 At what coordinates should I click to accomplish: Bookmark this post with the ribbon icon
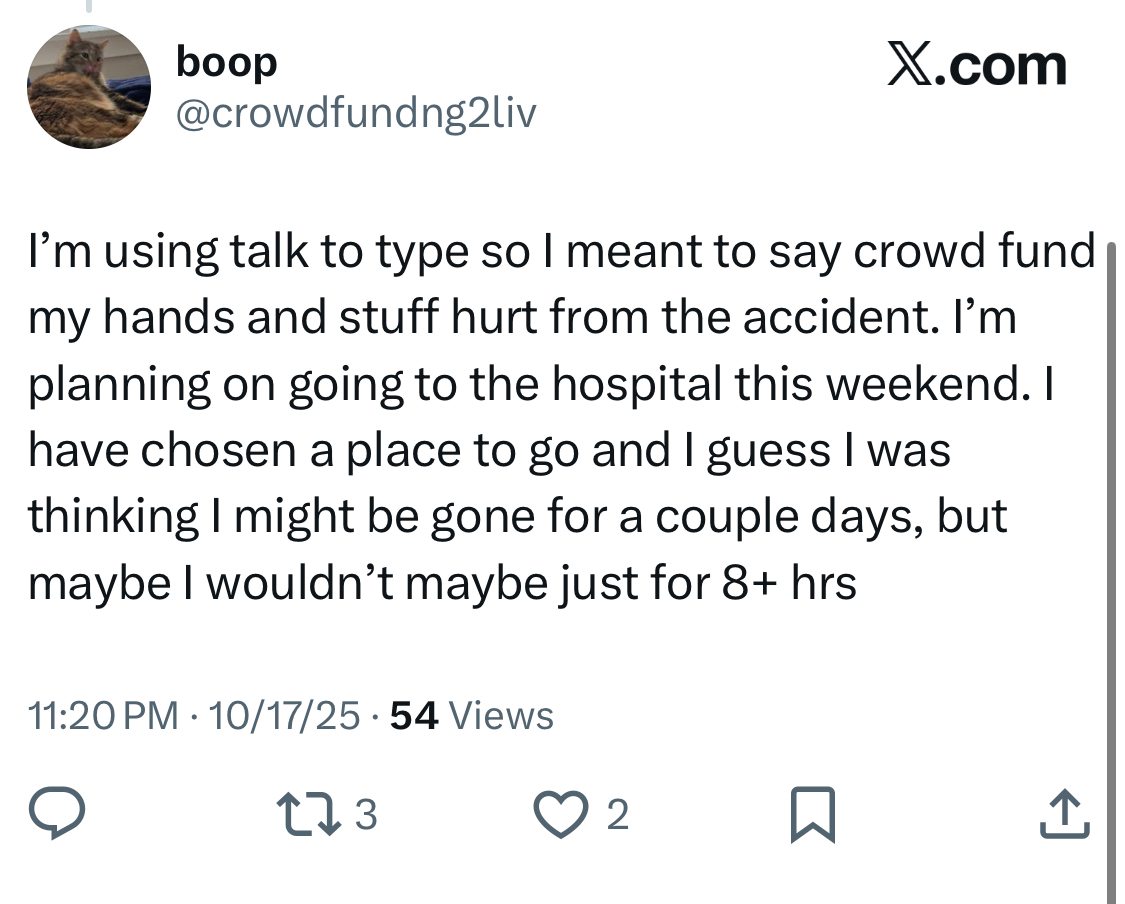[x=812, y=814]
